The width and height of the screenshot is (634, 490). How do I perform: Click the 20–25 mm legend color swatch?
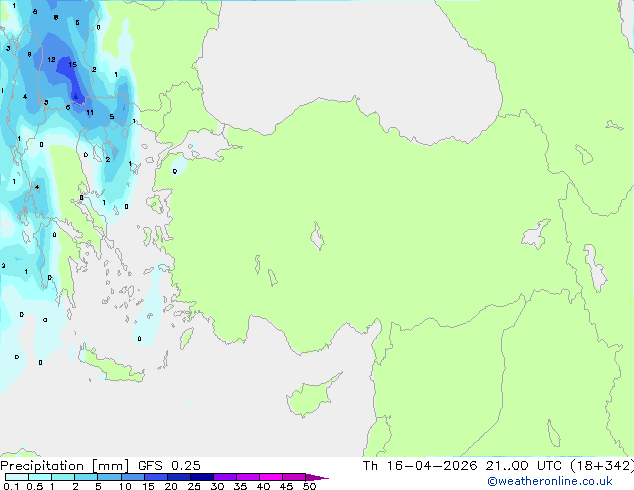click(179, 477)
